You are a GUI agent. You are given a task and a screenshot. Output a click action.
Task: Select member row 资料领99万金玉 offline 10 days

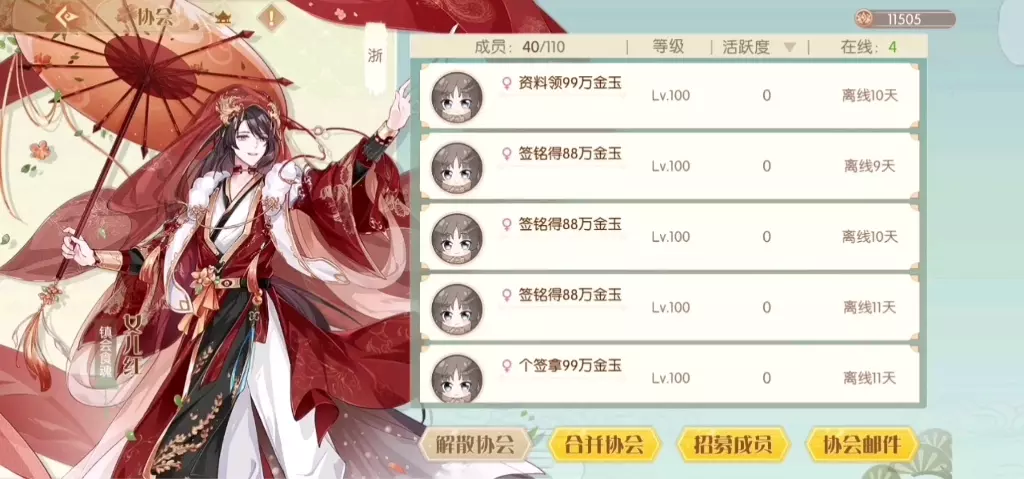[x=669, y=95]
